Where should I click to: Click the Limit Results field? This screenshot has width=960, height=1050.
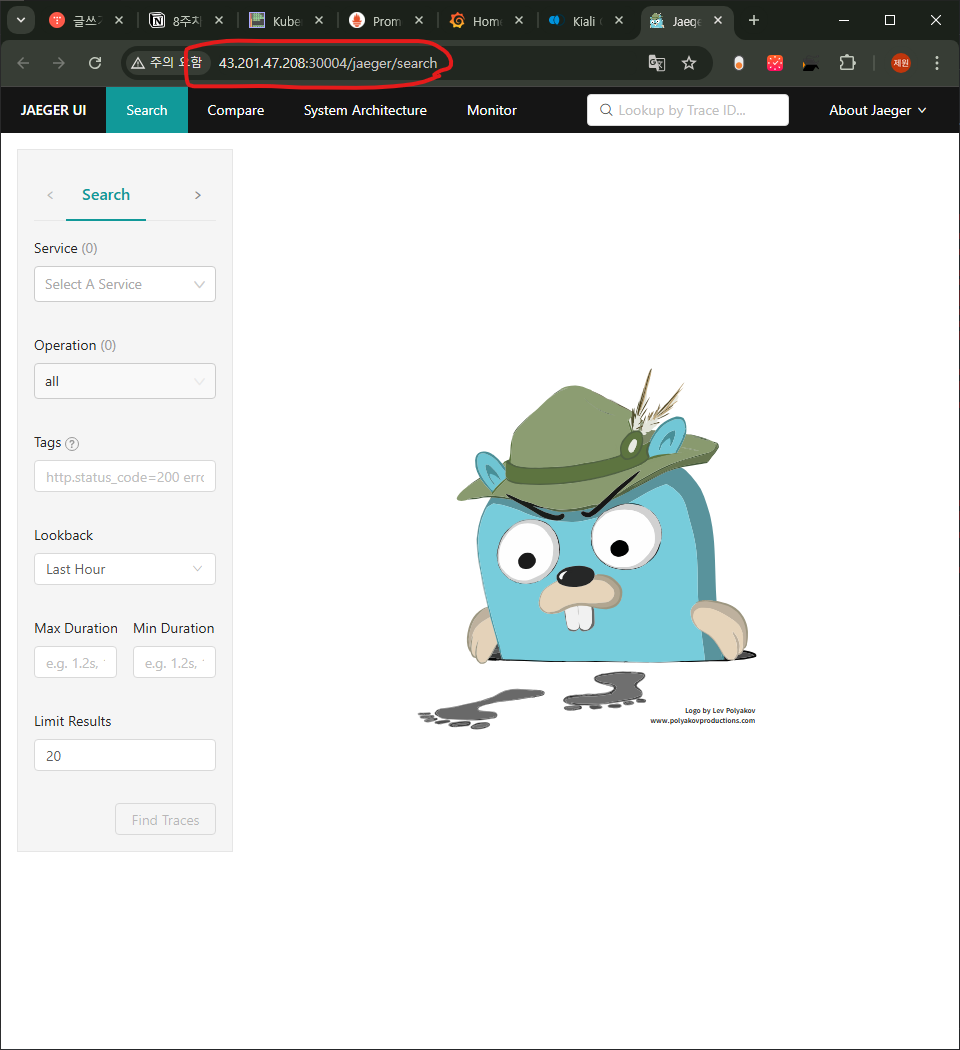[125, 755]
